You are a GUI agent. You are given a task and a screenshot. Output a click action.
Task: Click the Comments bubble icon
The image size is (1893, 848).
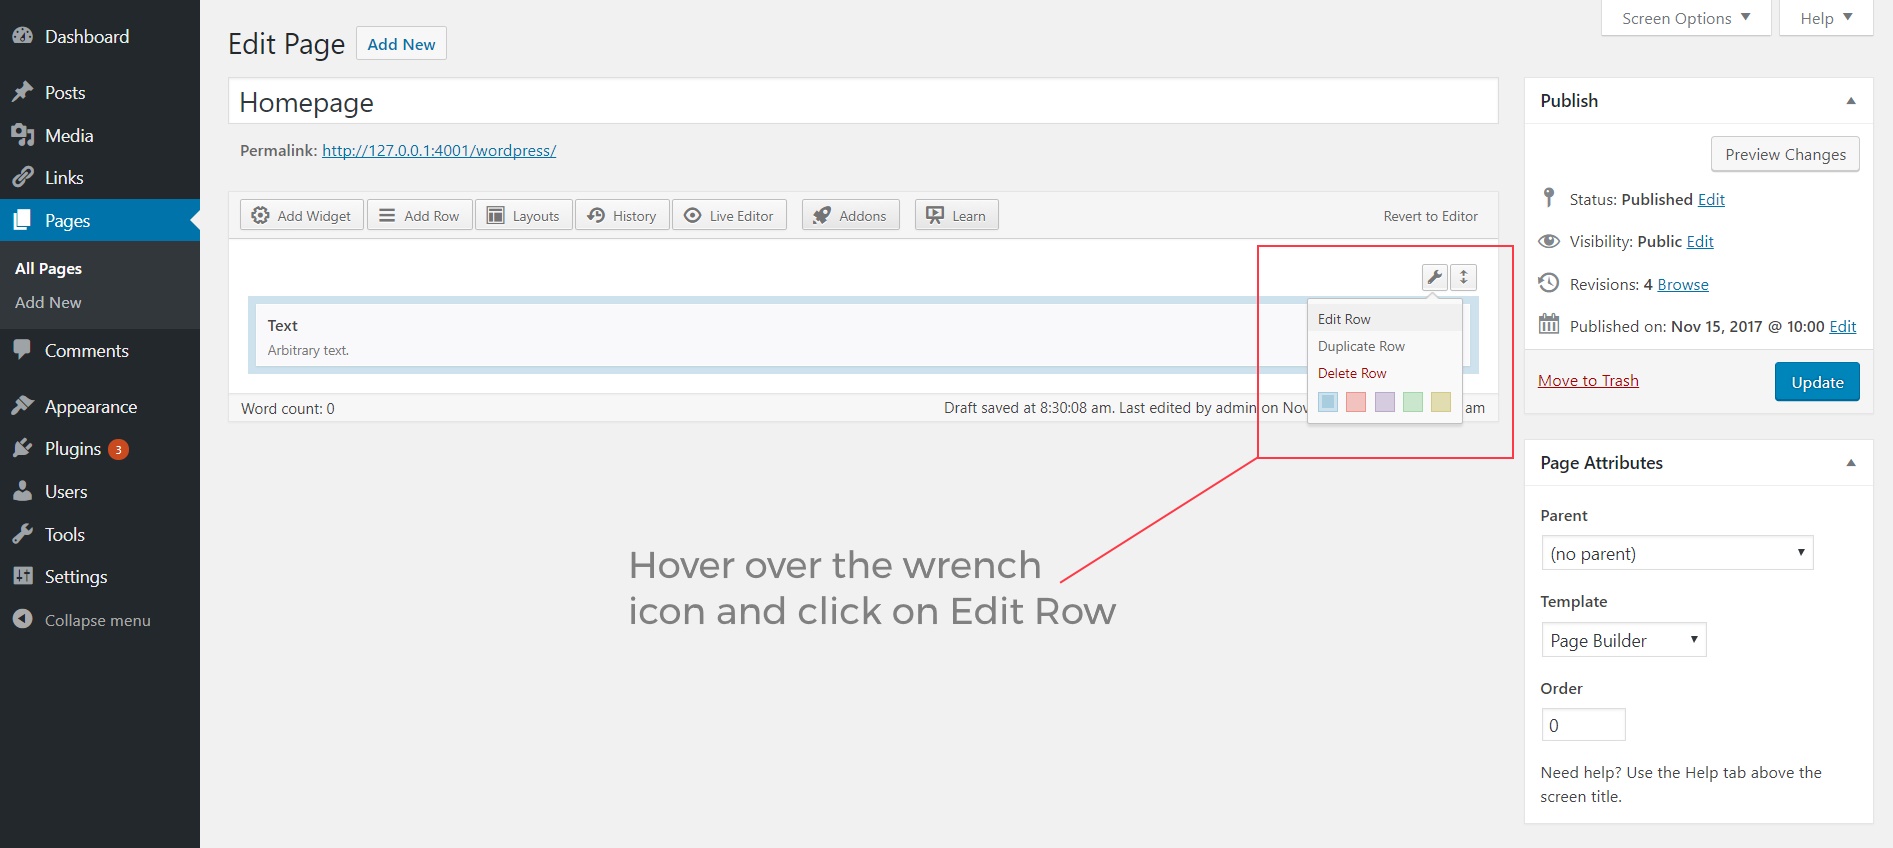(23, 350)
